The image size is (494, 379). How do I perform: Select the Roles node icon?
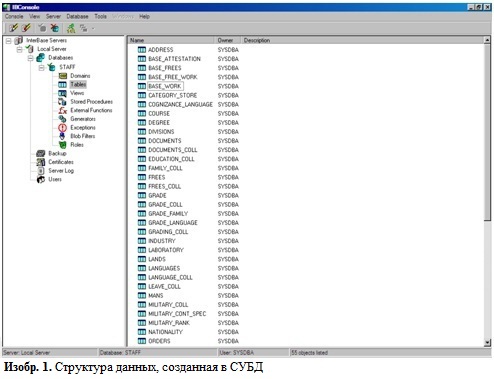tap(63, 145)
